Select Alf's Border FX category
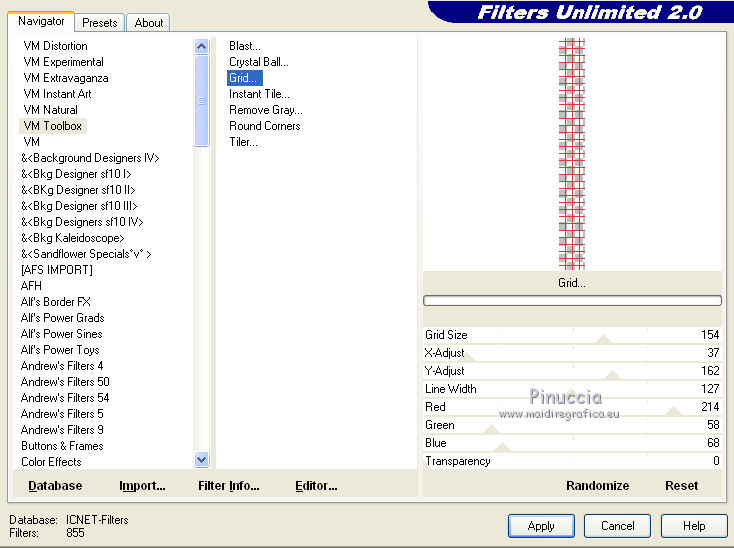The height and width of the screenshot is (548, 734). (x=55, y=302)
